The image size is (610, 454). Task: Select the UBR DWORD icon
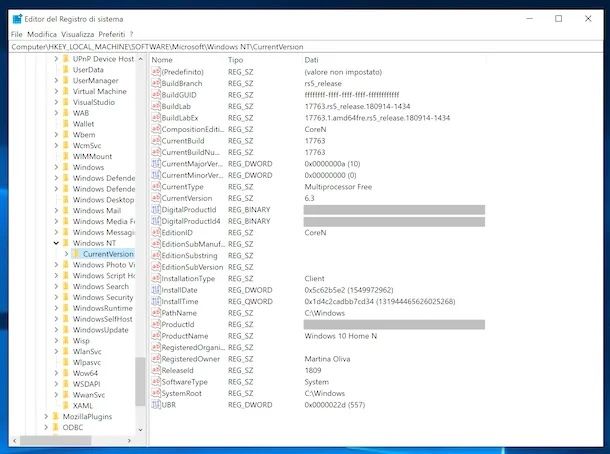tap(156, 405)
